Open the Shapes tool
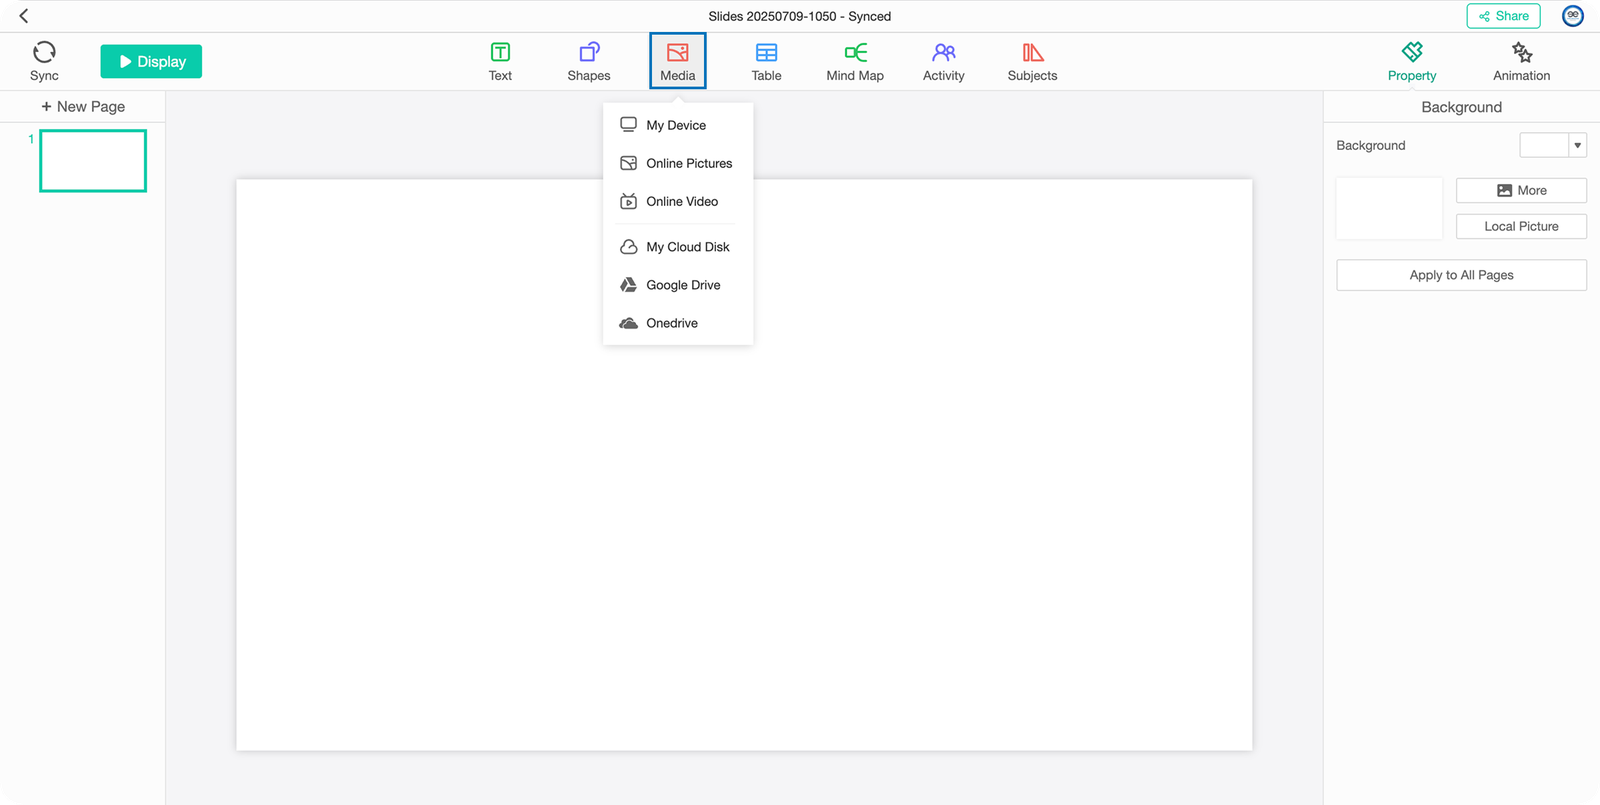The width and height of the screenshot is (1600, 805). point(588,62)
